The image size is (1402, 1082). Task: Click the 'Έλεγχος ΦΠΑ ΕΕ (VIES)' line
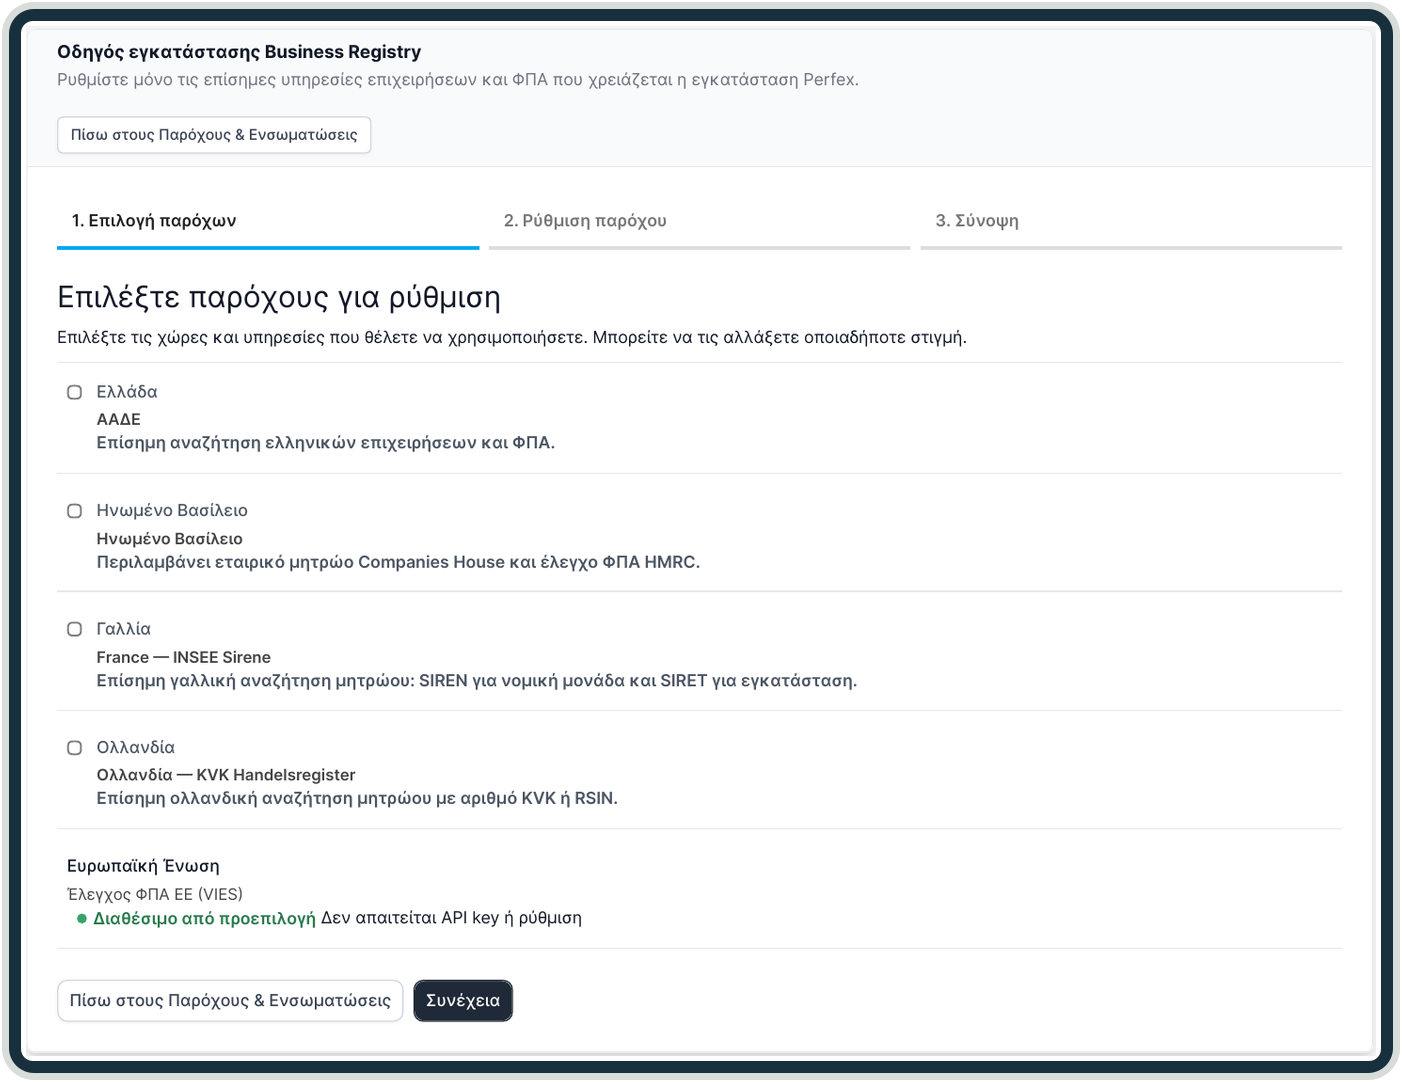tap(155, 894)
